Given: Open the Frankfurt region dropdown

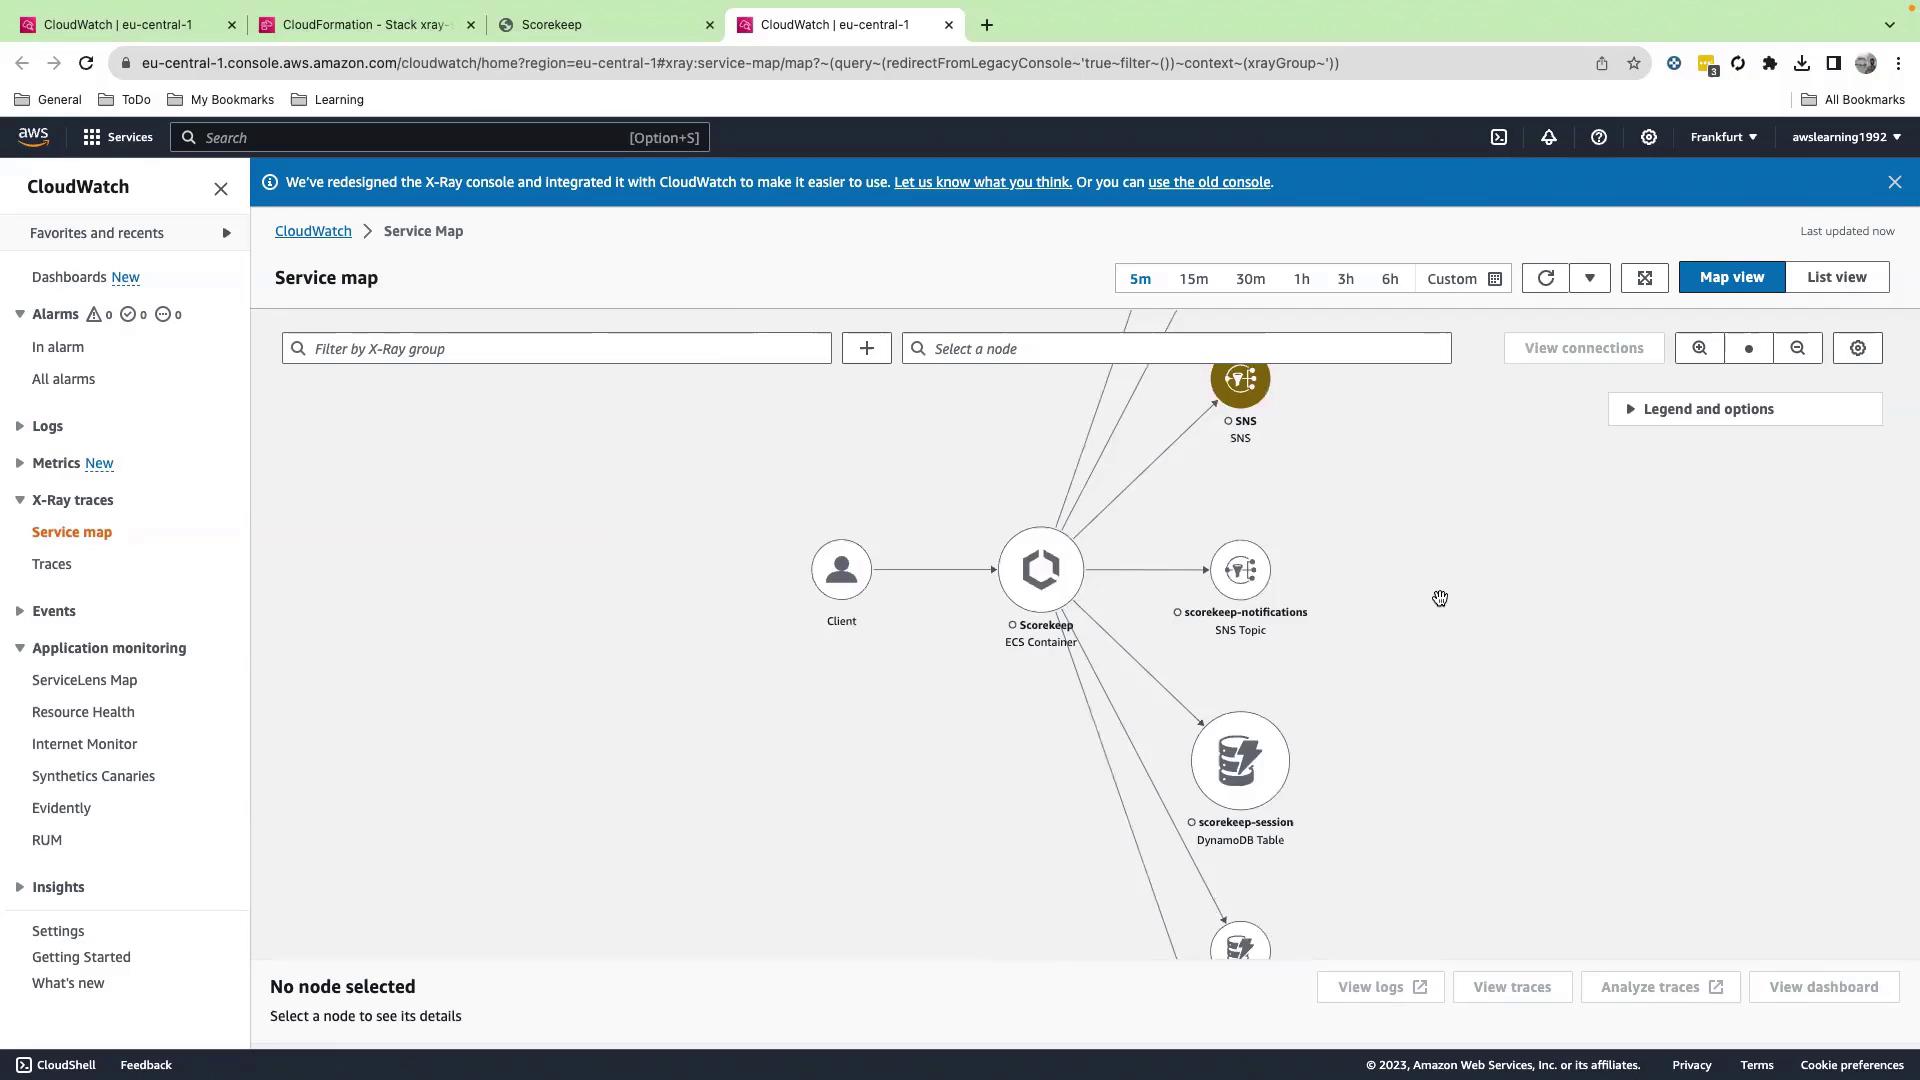Looking at the screenshot, I should [x=1723, y=137].
